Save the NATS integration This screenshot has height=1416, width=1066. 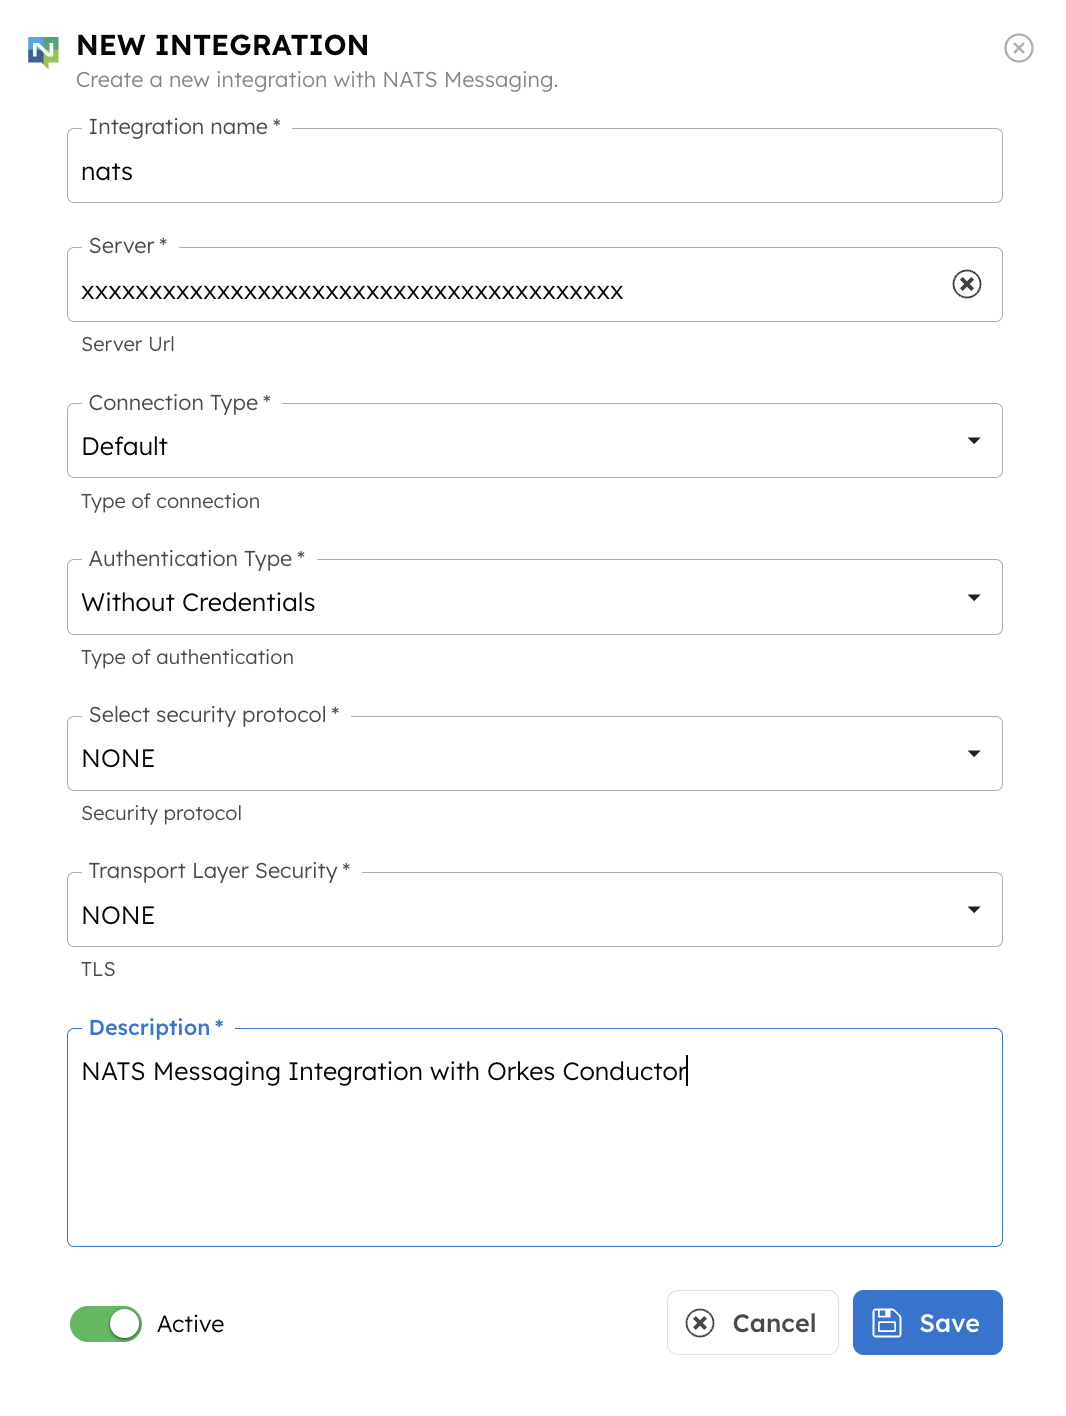pyautogui.click(x=927, y=1323)
